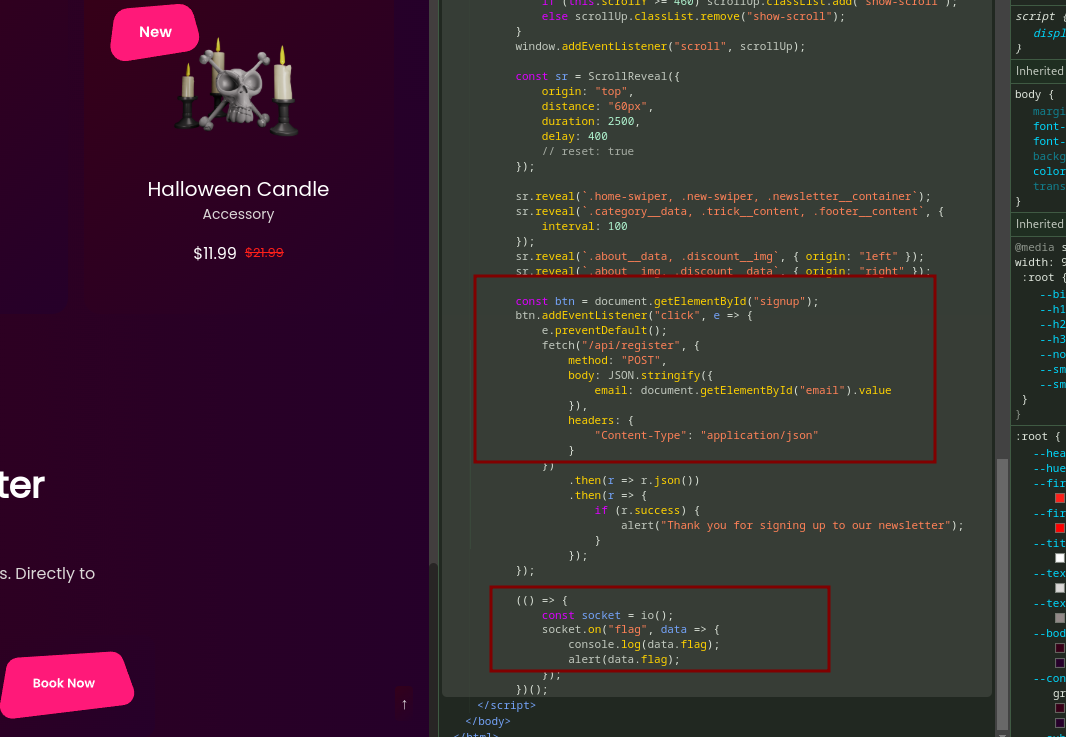Click the alert "Thank you for signing up" line
Viewport: 1066px width, 737px height.
792,526
